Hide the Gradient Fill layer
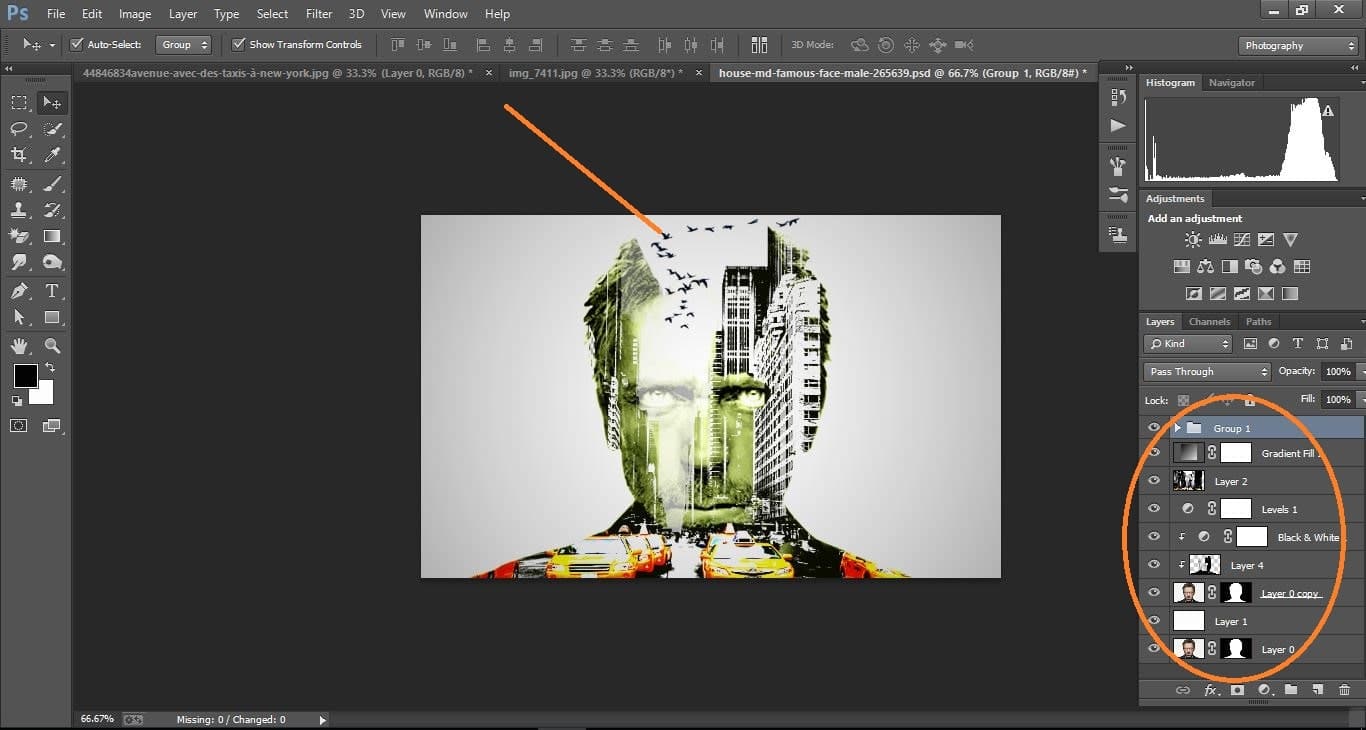 (1154, 452)
